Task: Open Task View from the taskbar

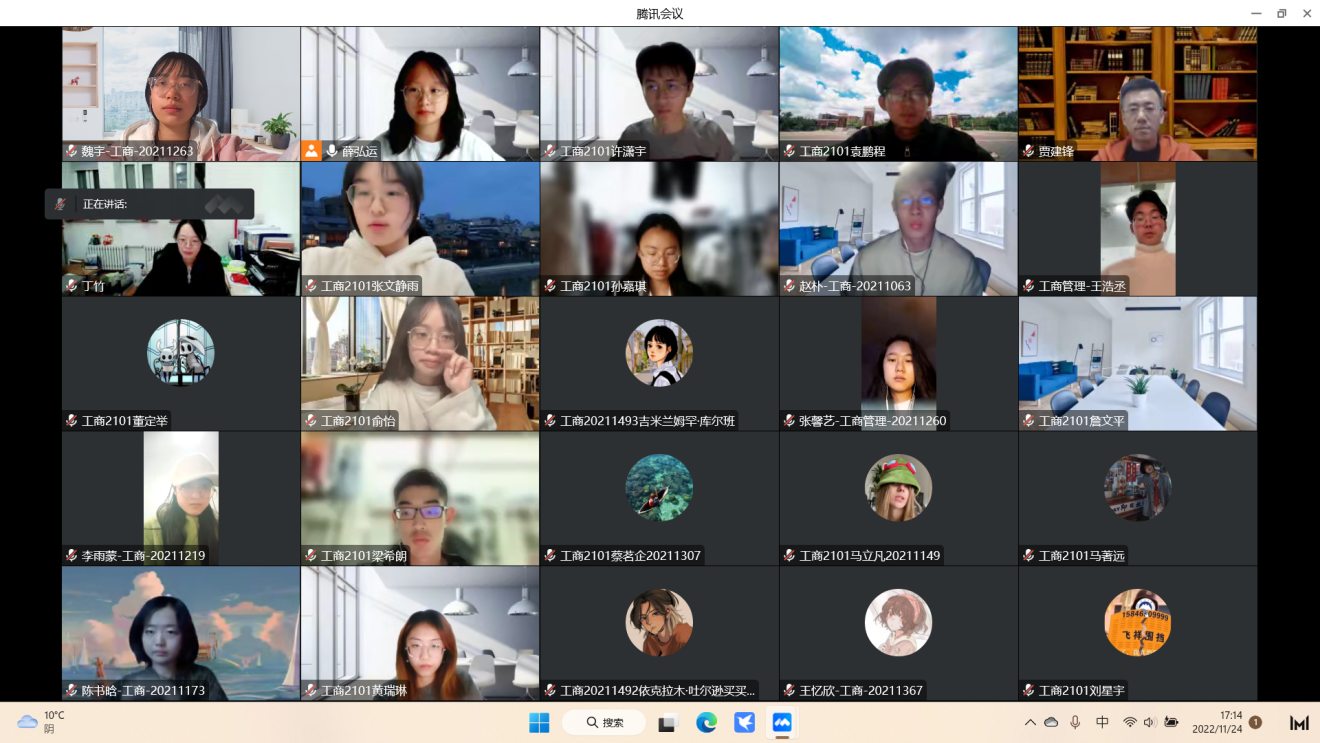Action: (668, 722)
